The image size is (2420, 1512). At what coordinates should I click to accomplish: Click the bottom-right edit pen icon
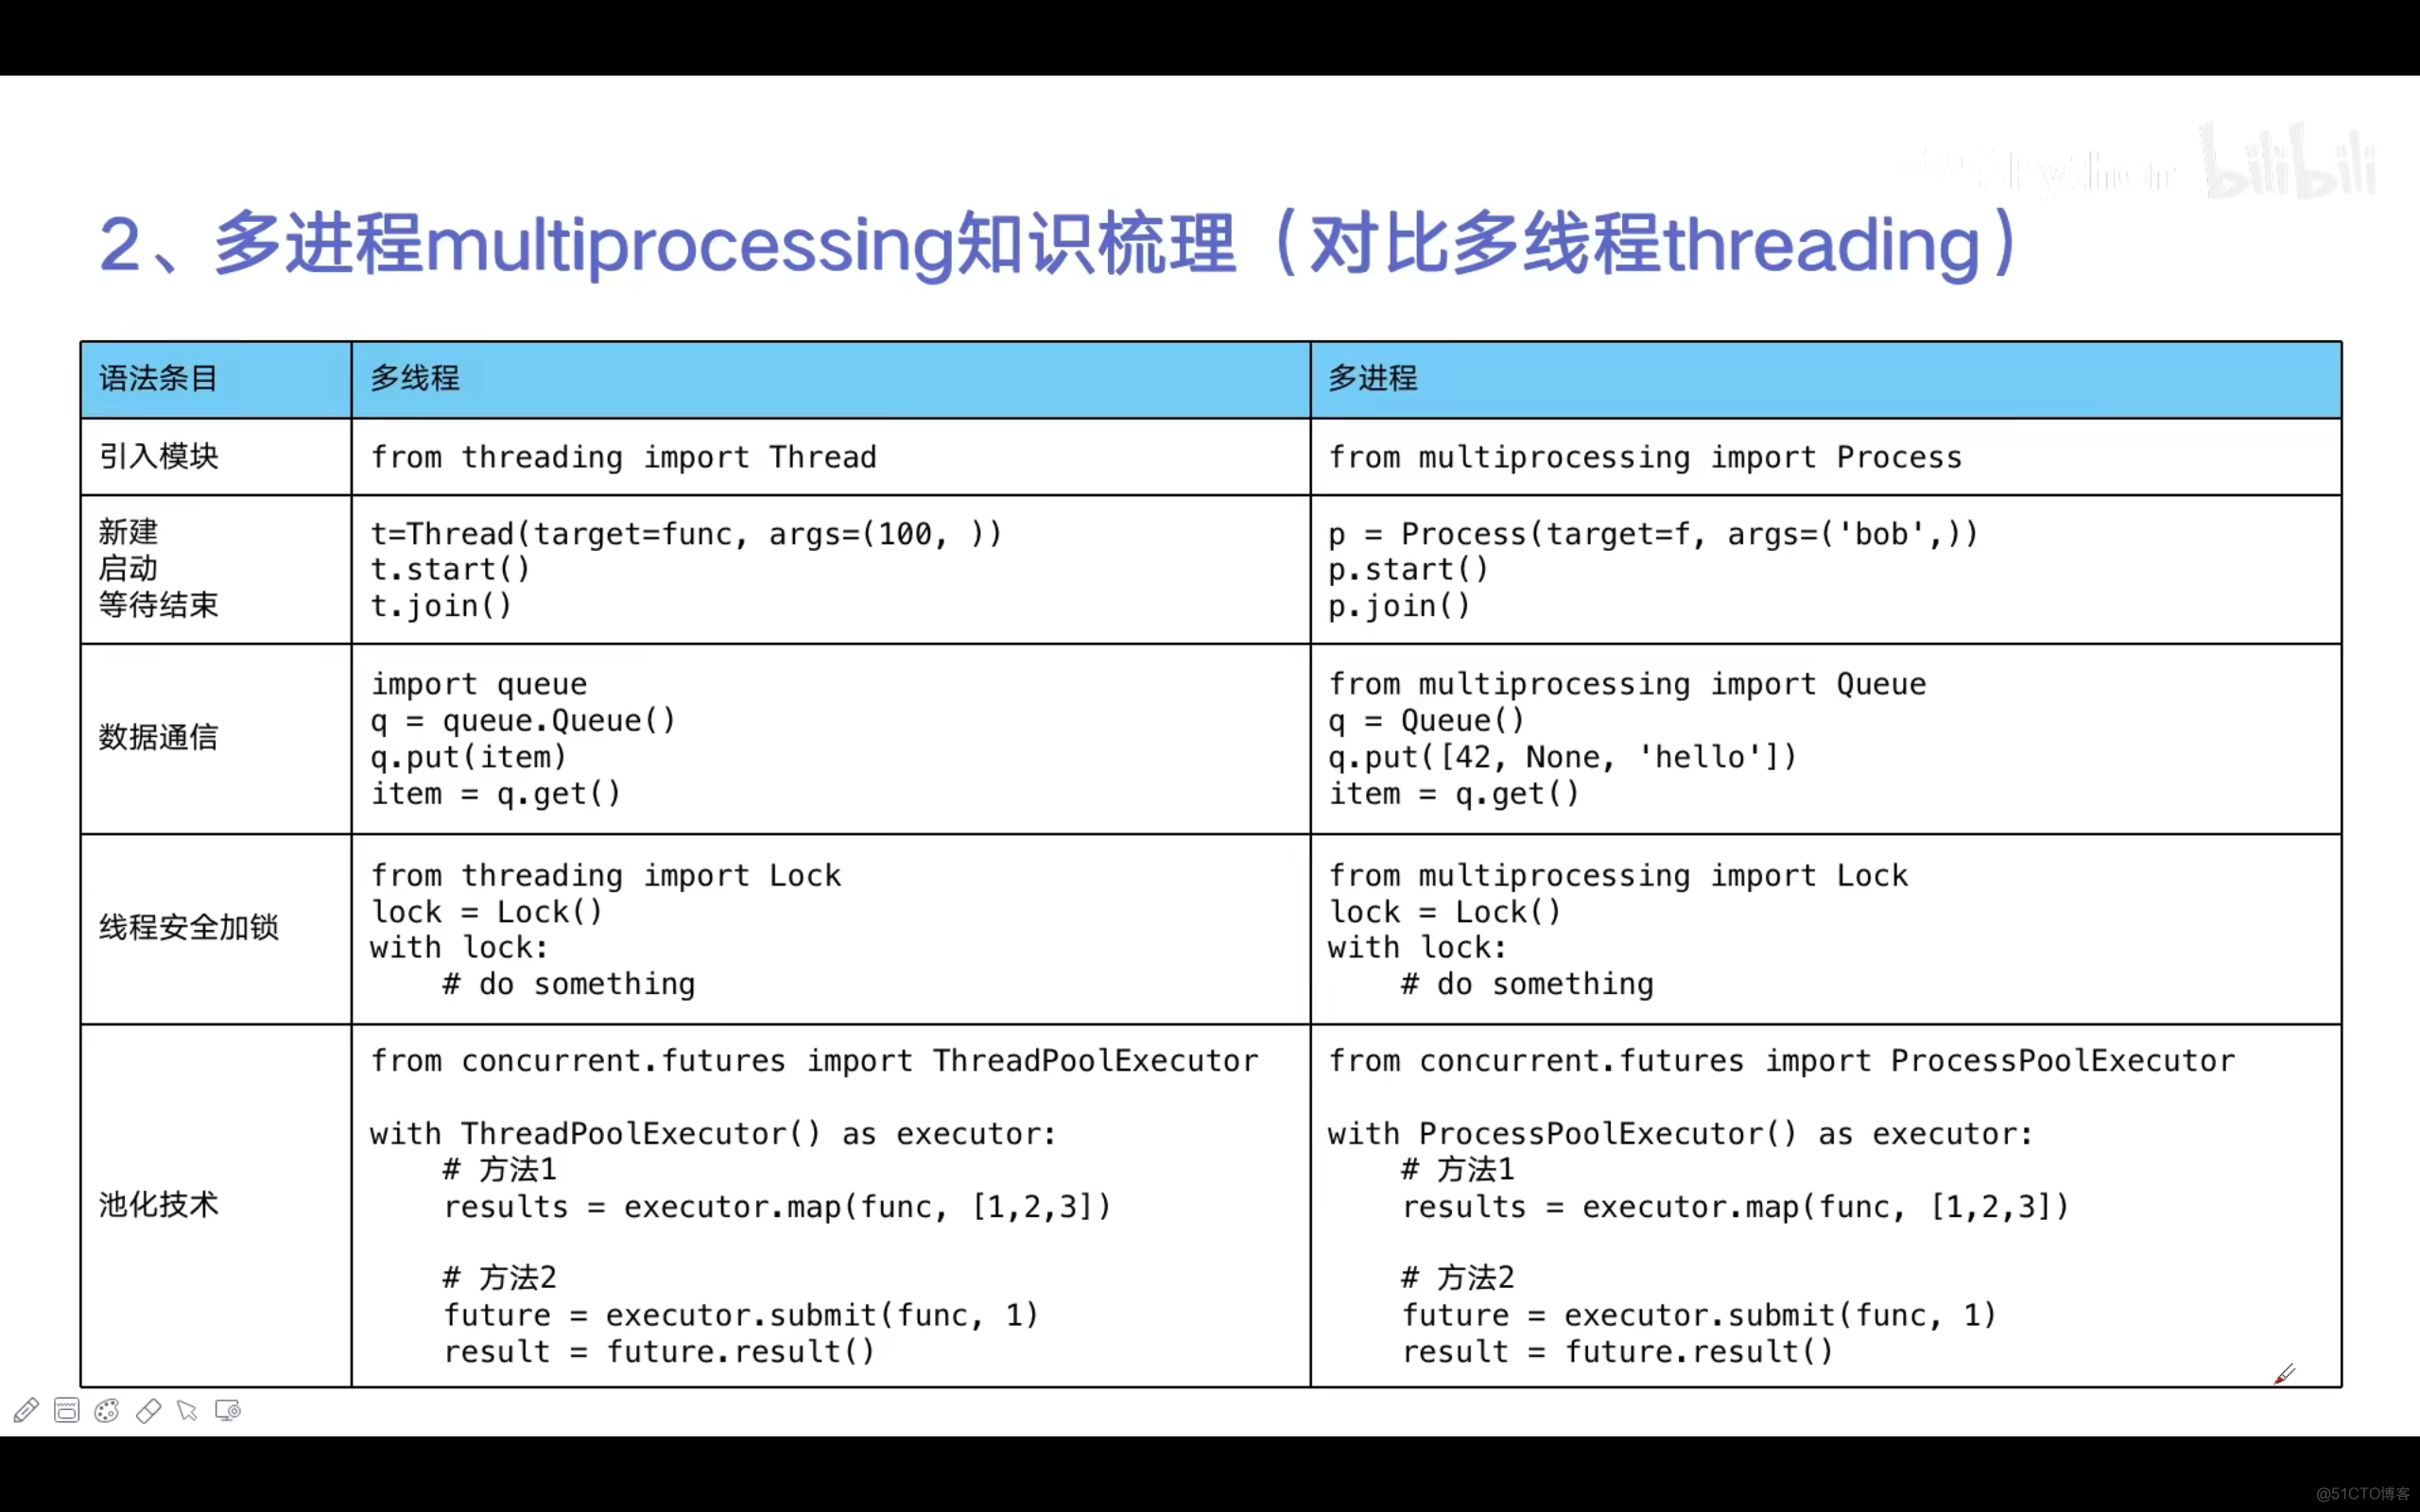coord(2284,1369)
